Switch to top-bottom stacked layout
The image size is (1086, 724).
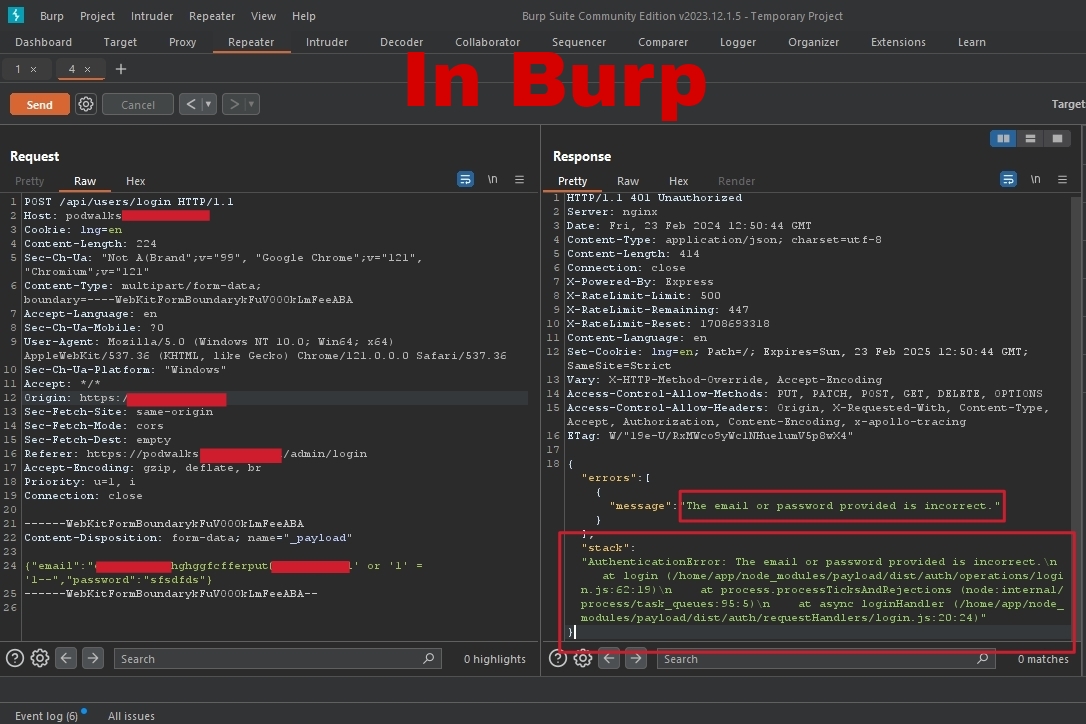pyautogui.click(x=1030, y=139)
